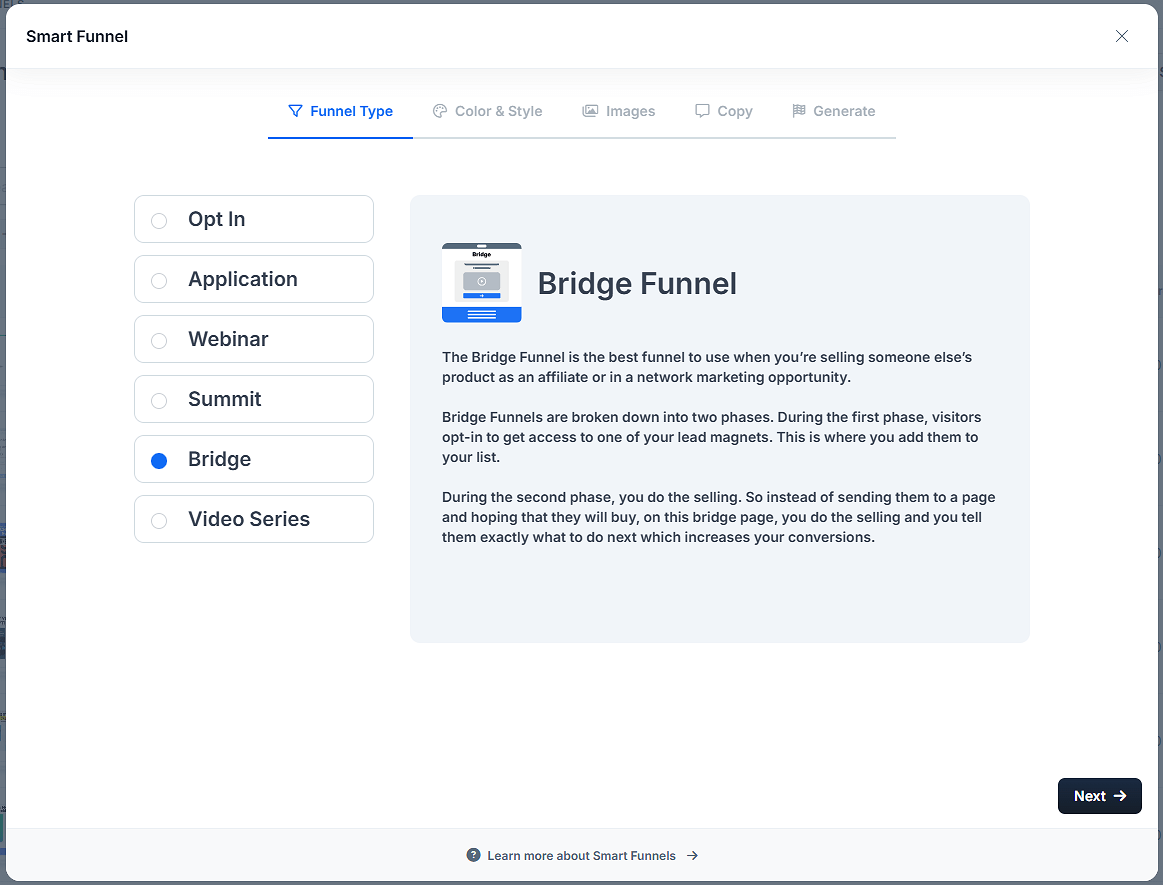The width and height of the screenshot is (1163, 885).
Task: Click the funnel icon in Funnel Type tab
Action: pos(295,111)
